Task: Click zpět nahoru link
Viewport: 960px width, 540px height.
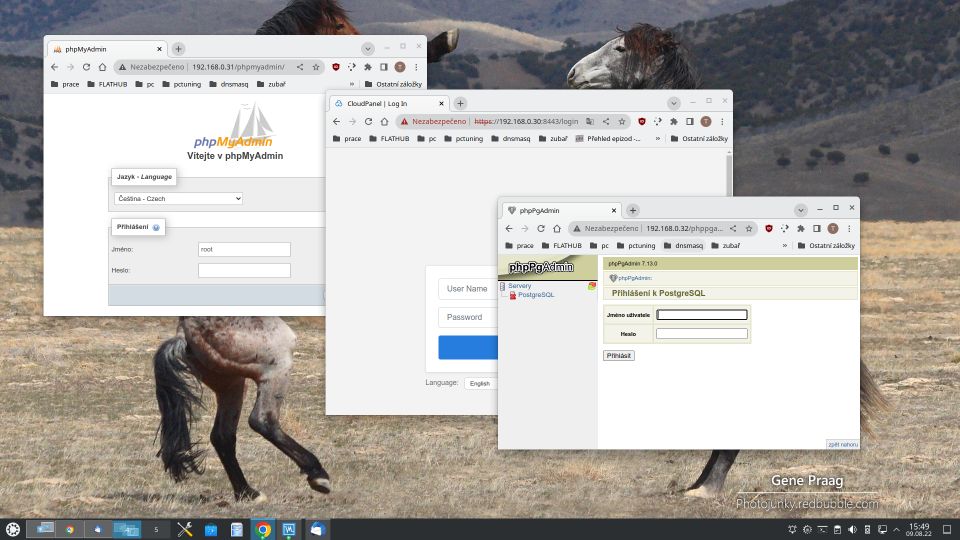Action: point(842,444)
